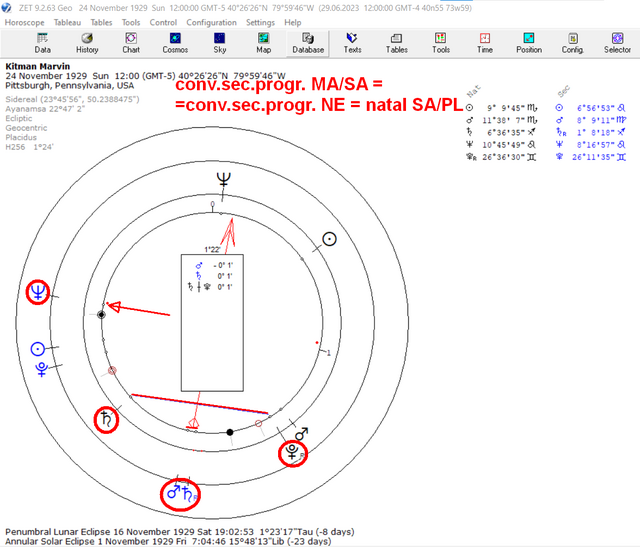Screen dimensions: 640x547
Task: Click the blue progressed Neptune glyph
Action: pos(38,292)
